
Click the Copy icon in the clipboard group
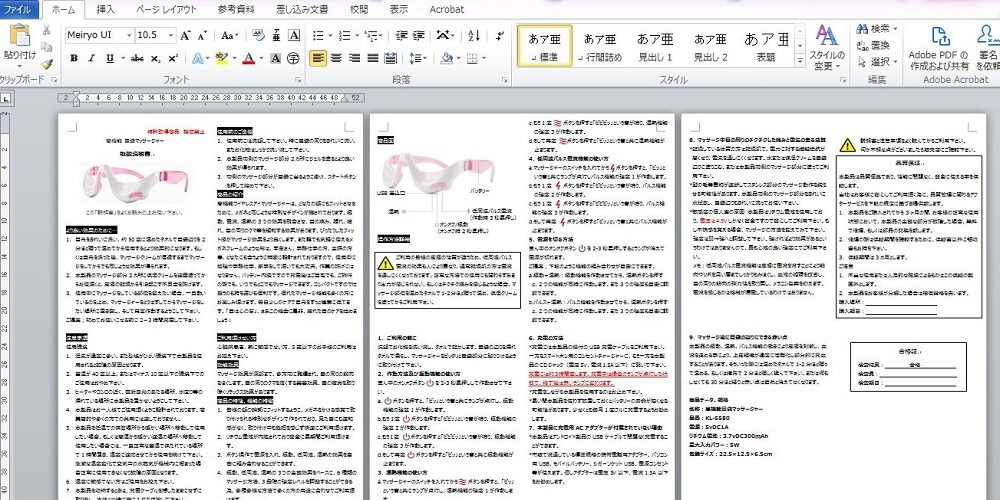[x=46, y=47]
